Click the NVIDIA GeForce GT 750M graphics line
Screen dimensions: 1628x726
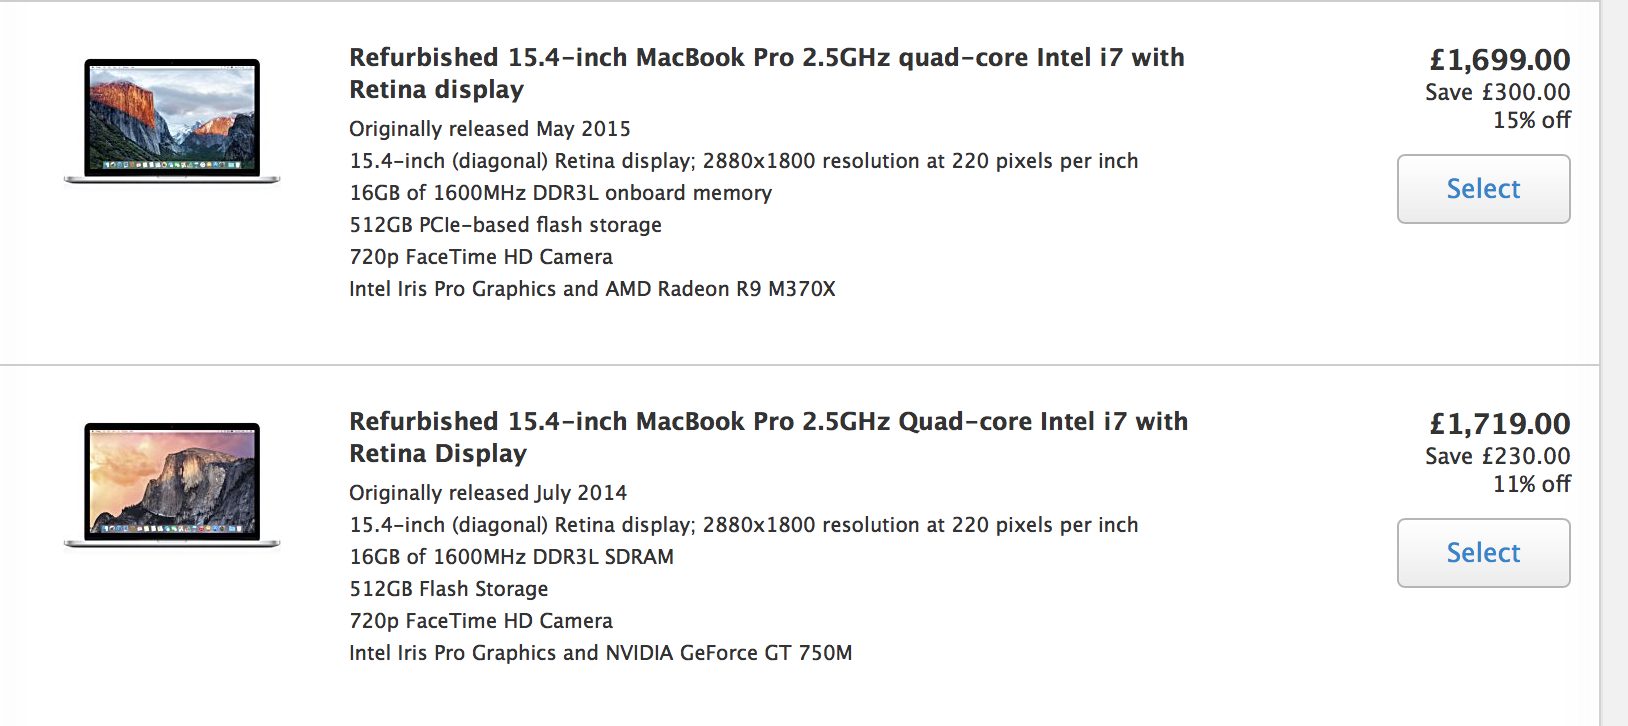(600, 653)
